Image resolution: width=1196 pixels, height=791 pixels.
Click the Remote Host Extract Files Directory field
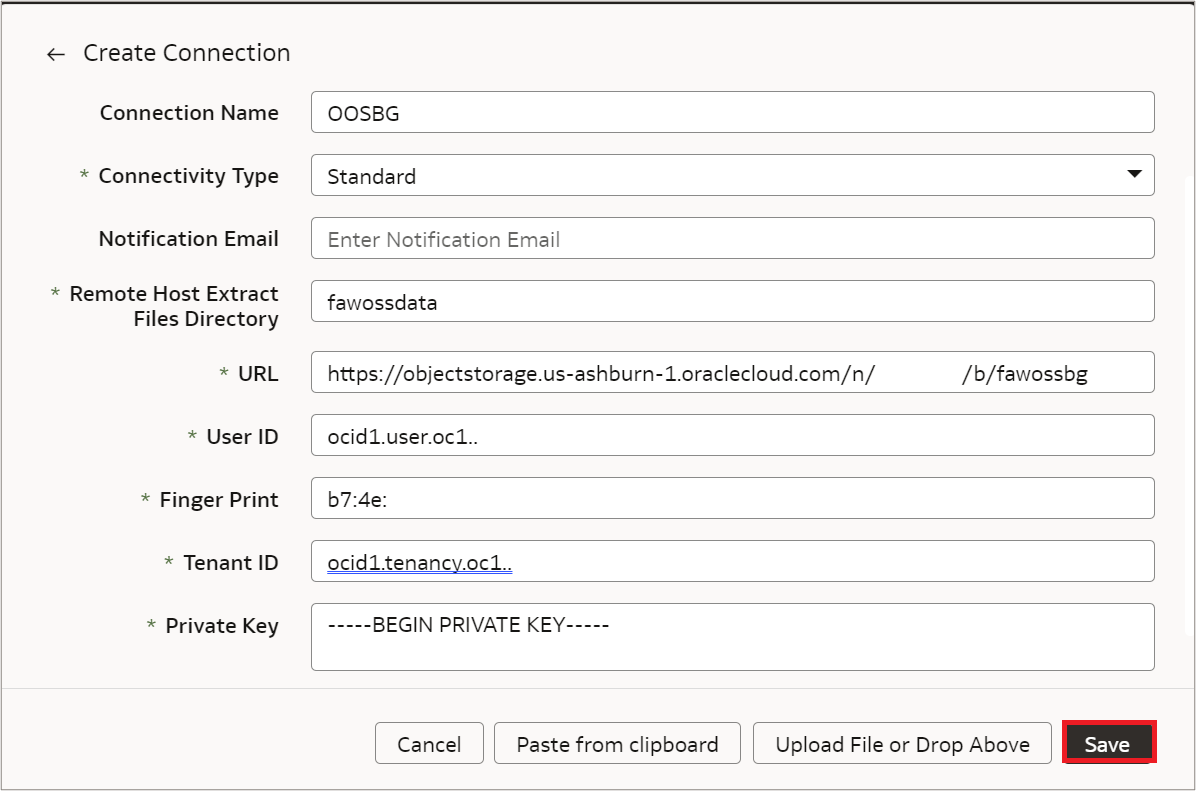click(732, 302)
